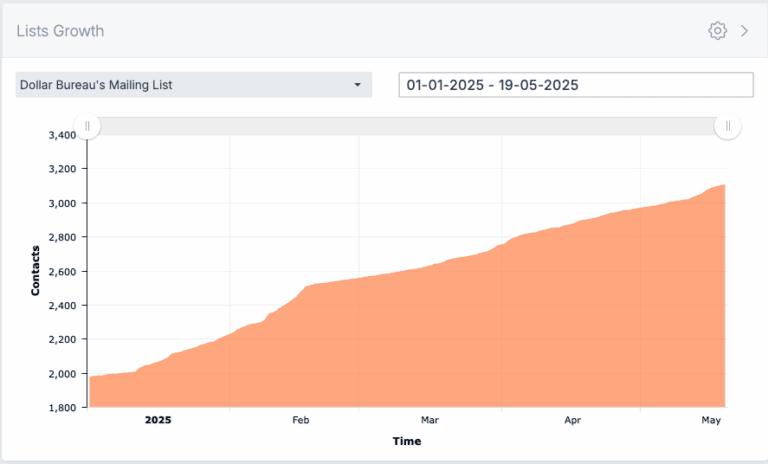Grab the right range slider handle
This screenshot has height=464, width=768.
(728, 126)
